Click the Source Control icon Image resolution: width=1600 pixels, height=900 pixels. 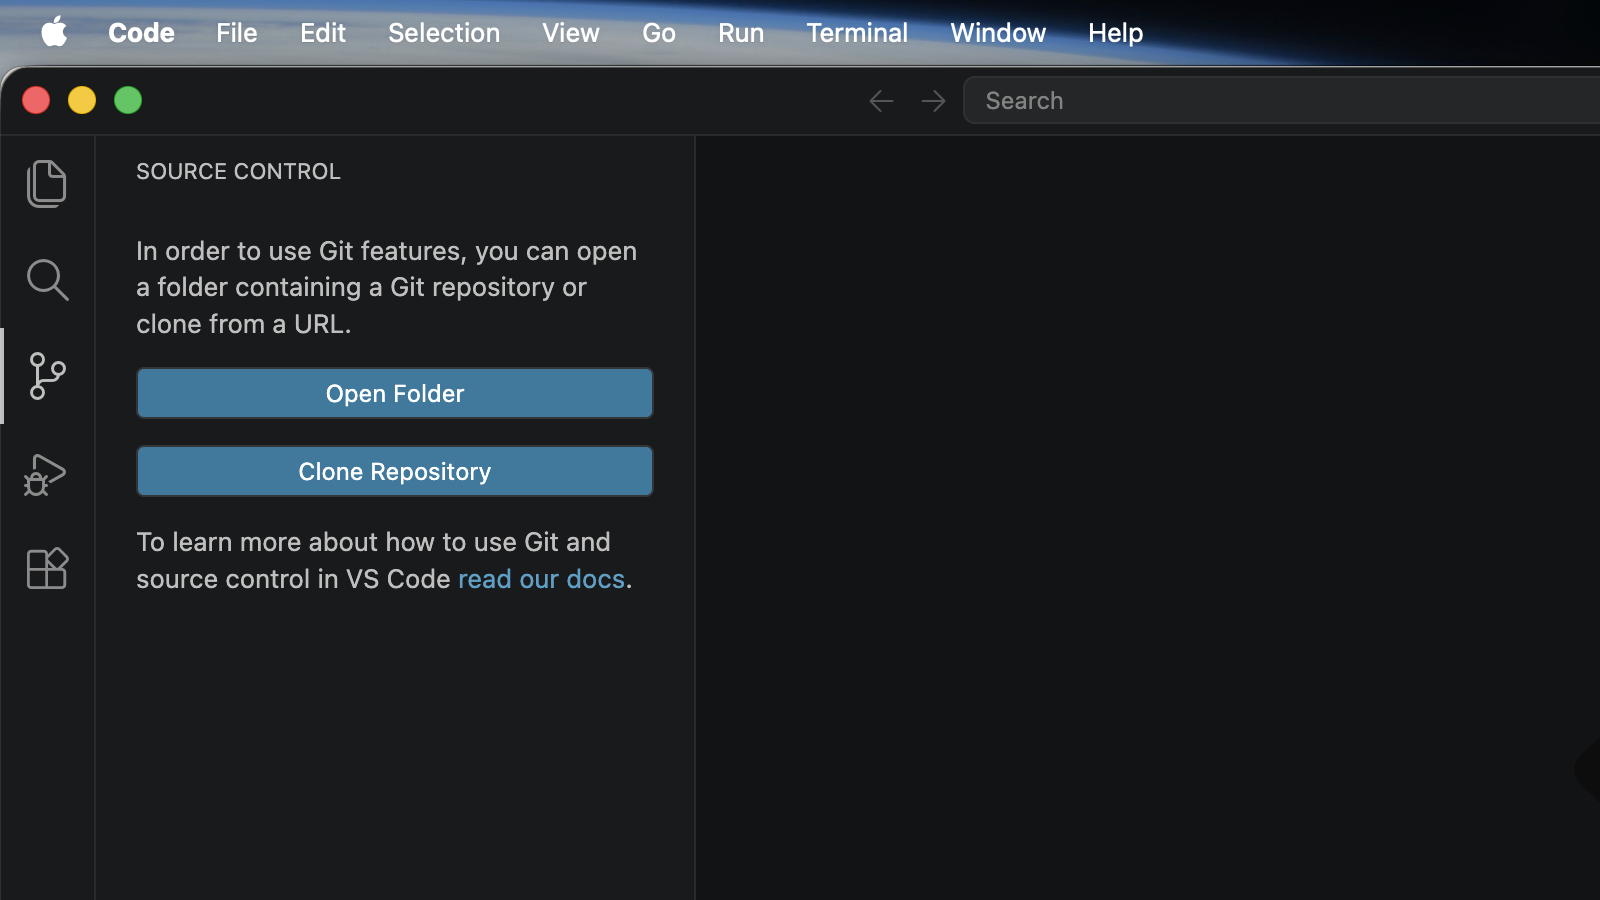[47, 377]
